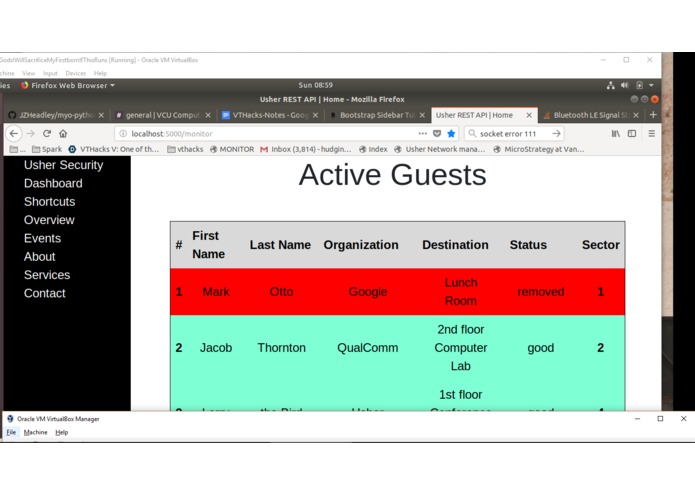Screen dimensions: 695x494
Task: Open Usher Security sidebar heading
Action: (63, 165)
